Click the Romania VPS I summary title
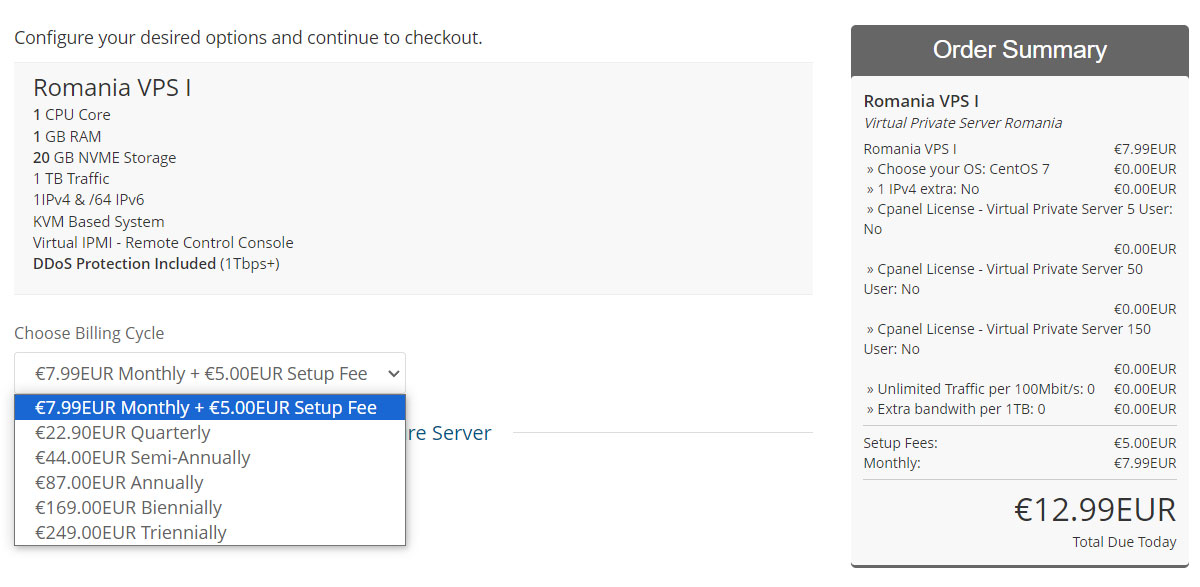This screenshot has height=587, width=1200. point(921,101)
